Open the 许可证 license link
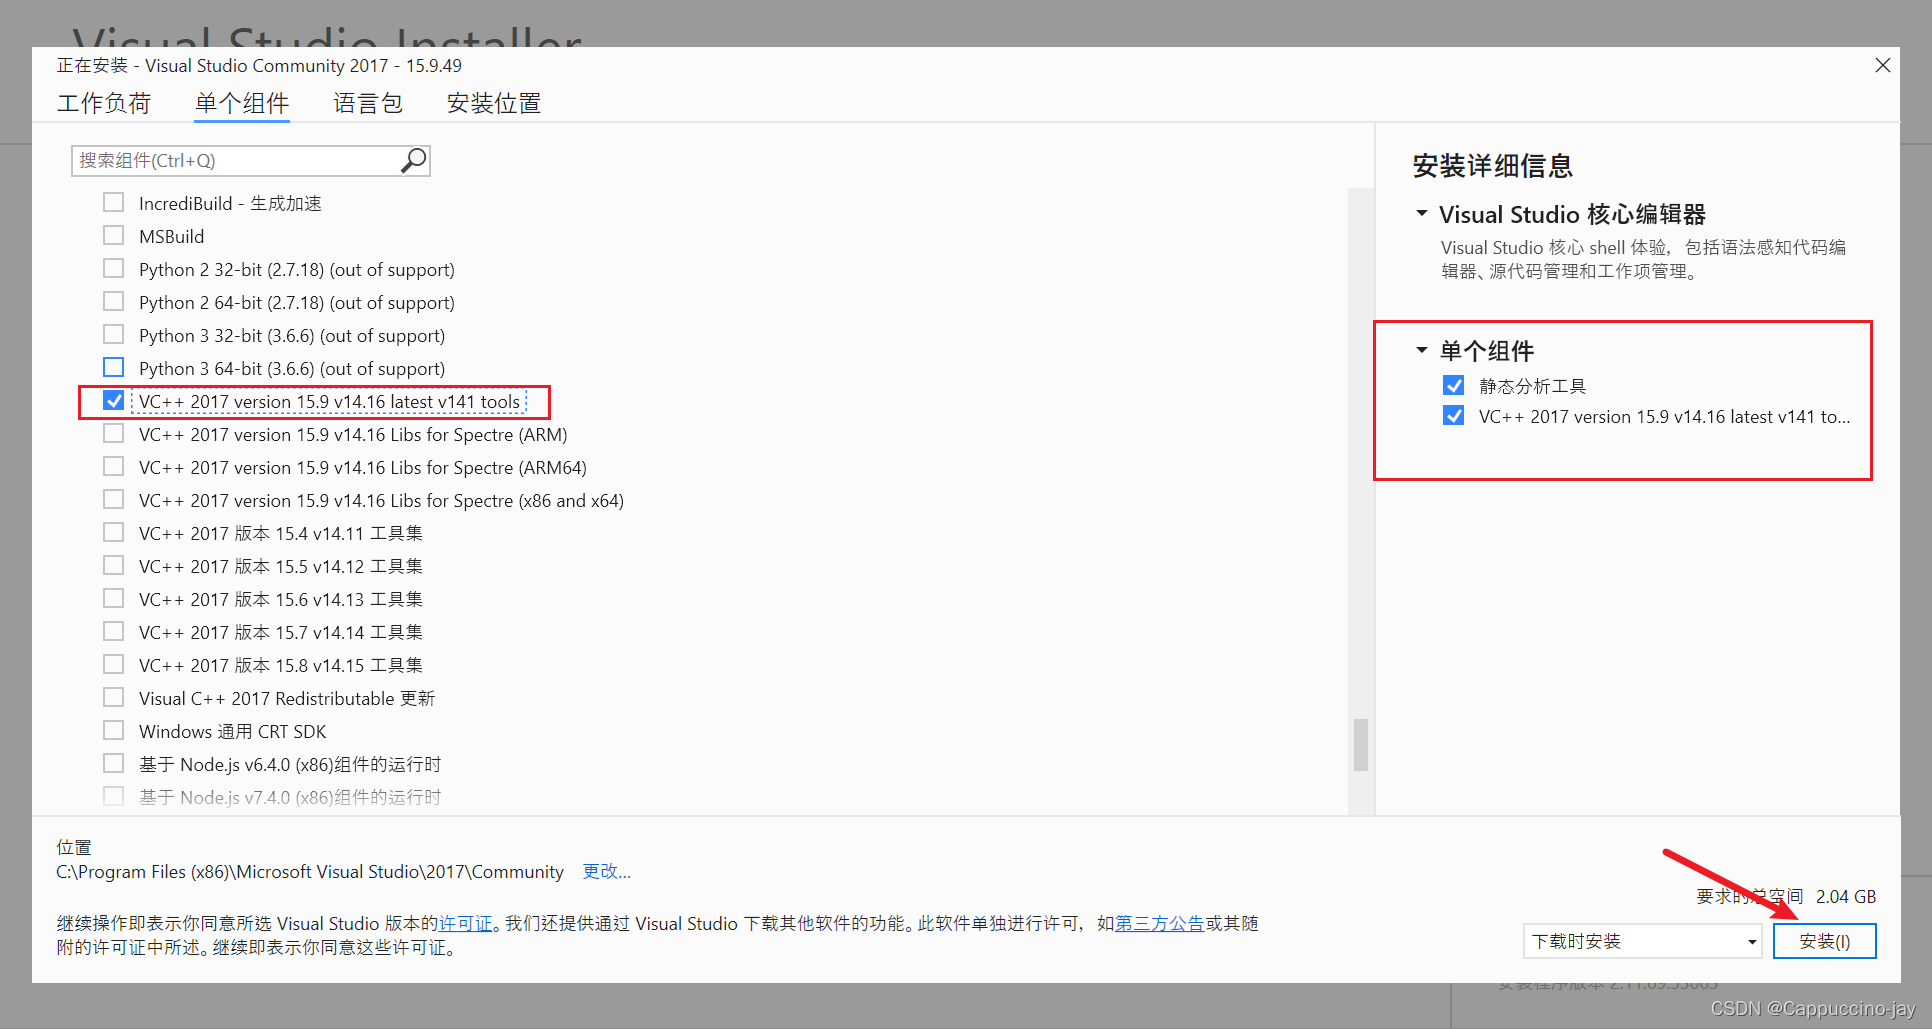The height and width of the screenshot is (1029, 1932). pyautogui.click(x=466, y=923)
